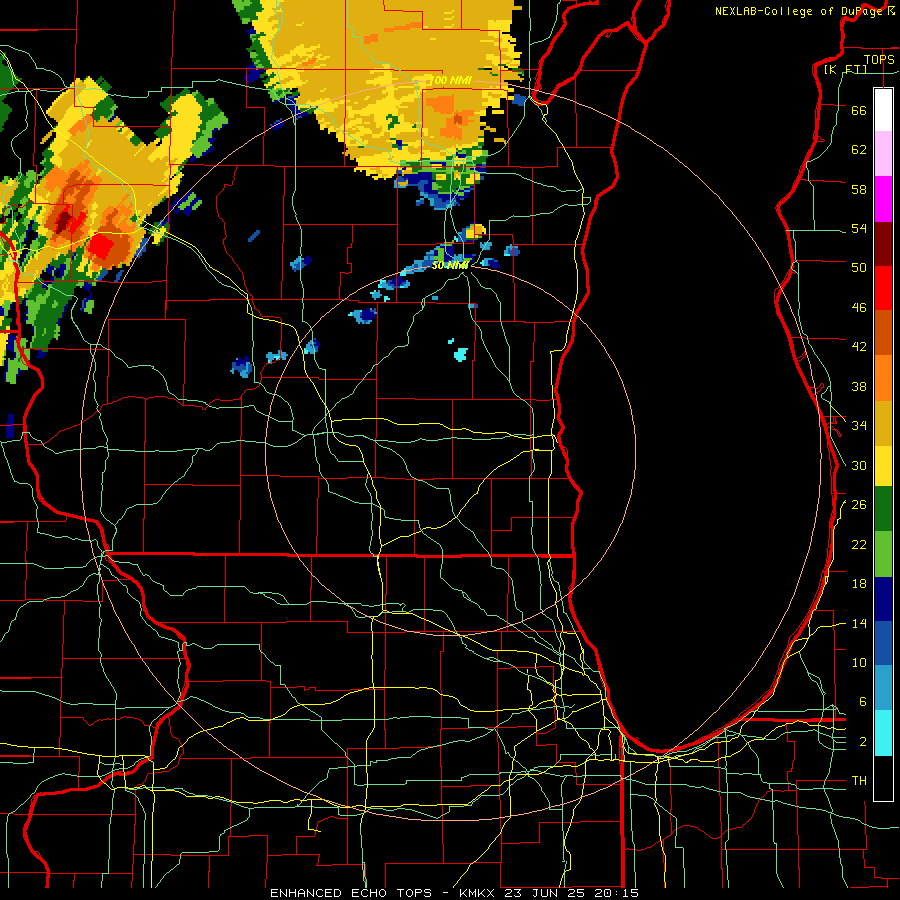Click the "23 JUN 25" date in the title
The width and height of the screenshot is (900, 900).
[544, 893]
